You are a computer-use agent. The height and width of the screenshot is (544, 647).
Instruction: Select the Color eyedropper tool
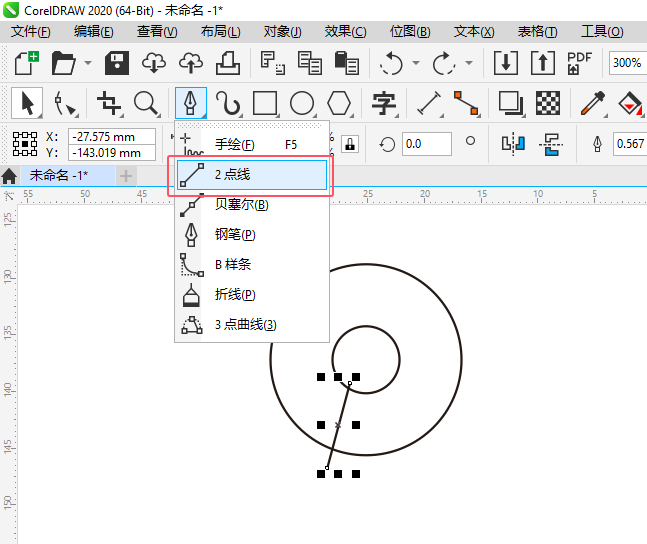pyautogui.click(x=593, y=103)
